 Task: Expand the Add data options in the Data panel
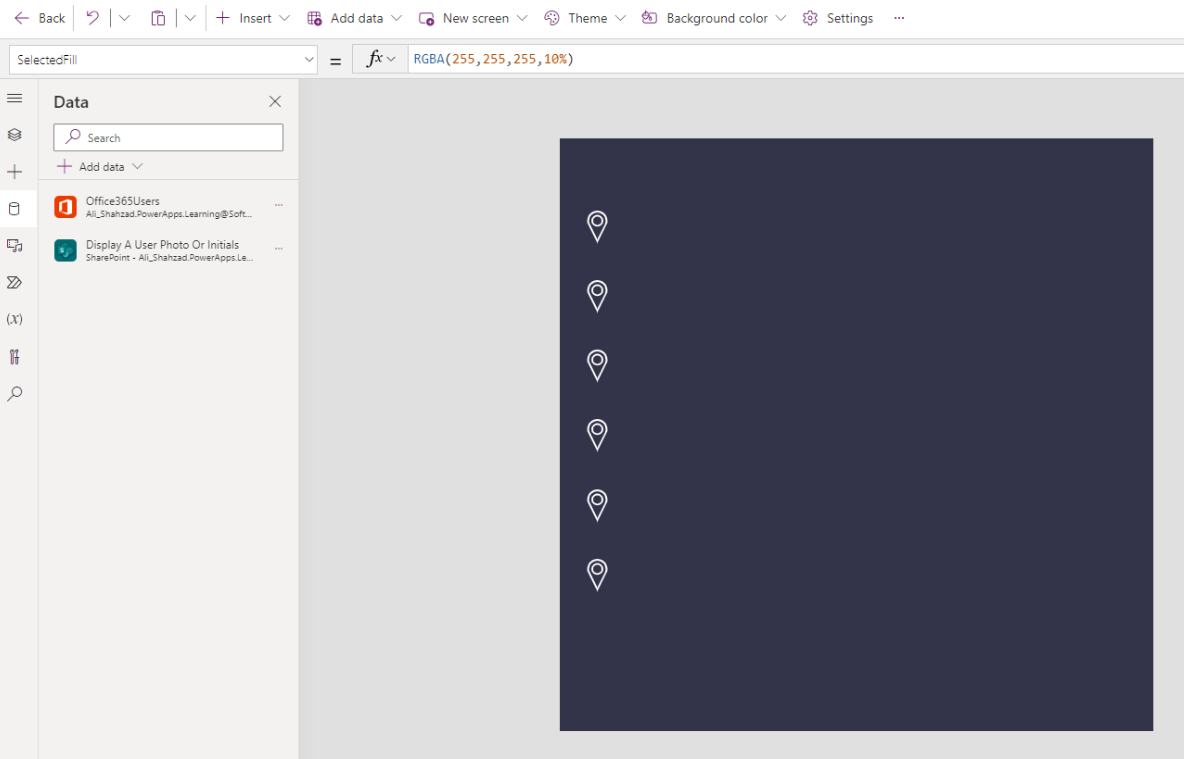97,166
